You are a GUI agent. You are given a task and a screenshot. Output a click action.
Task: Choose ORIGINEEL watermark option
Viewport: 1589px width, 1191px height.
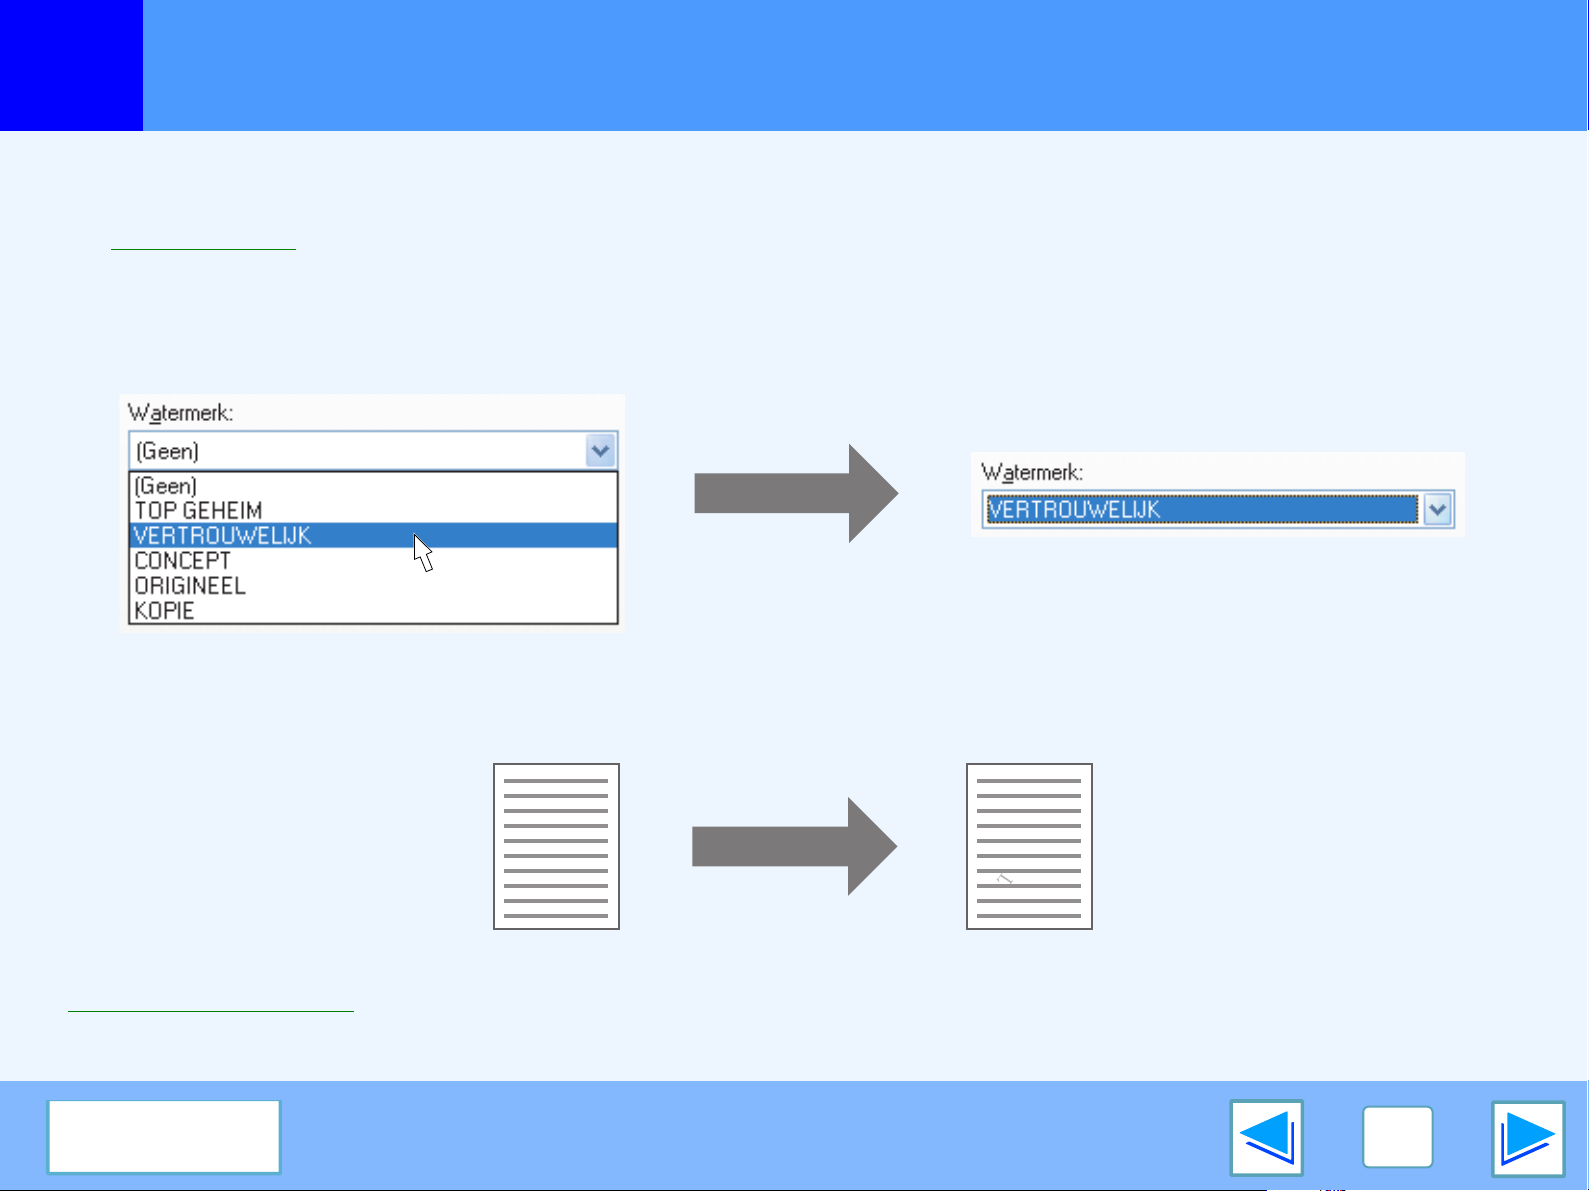[190, 586]
